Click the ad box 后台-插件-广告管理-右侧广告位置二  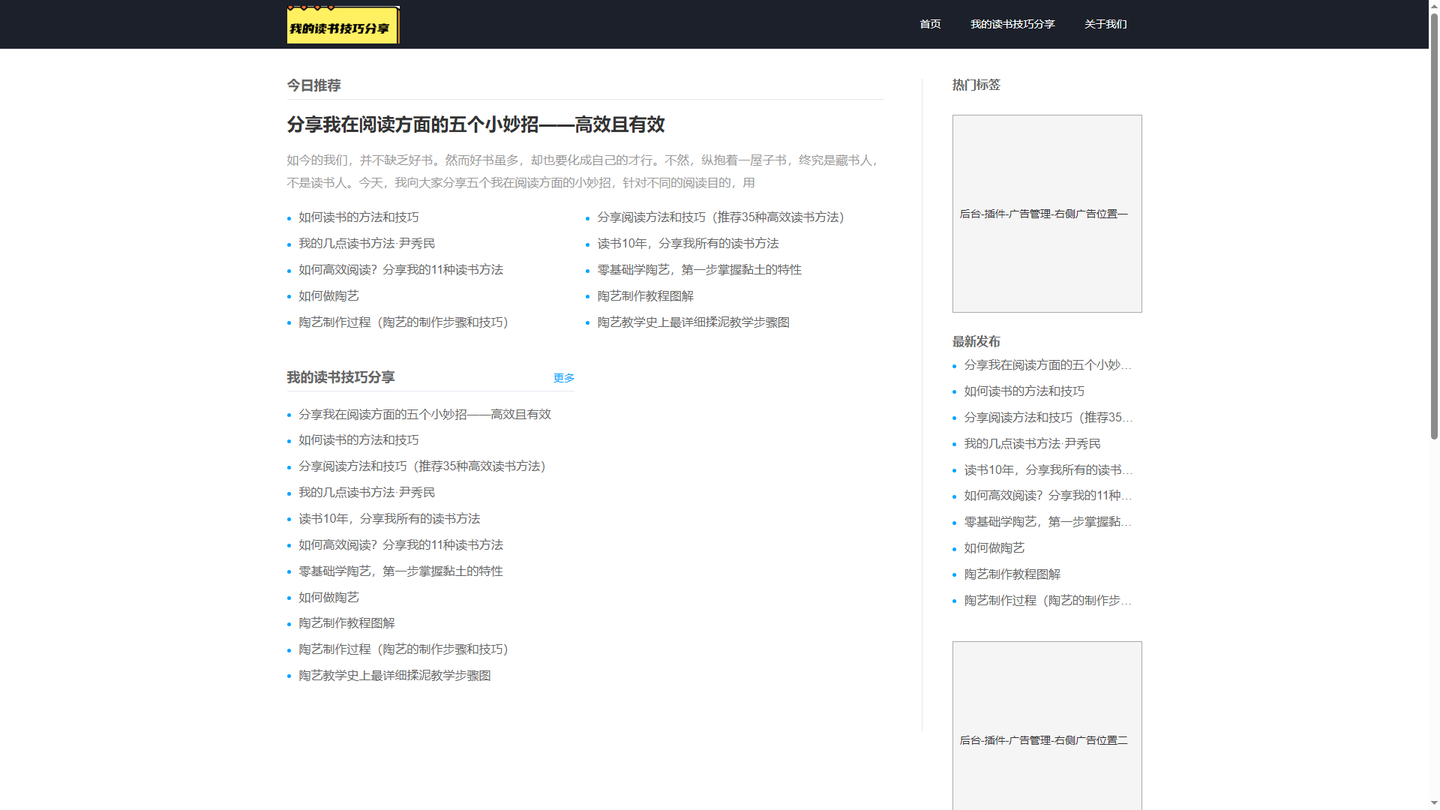(1047, 726)
